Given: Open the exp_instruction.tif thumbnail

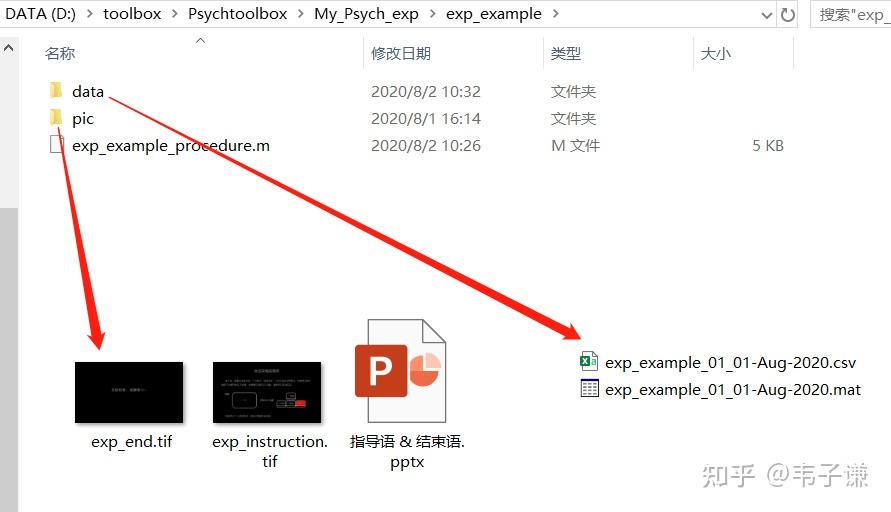Looking at the screenshot, I should 267,392.
